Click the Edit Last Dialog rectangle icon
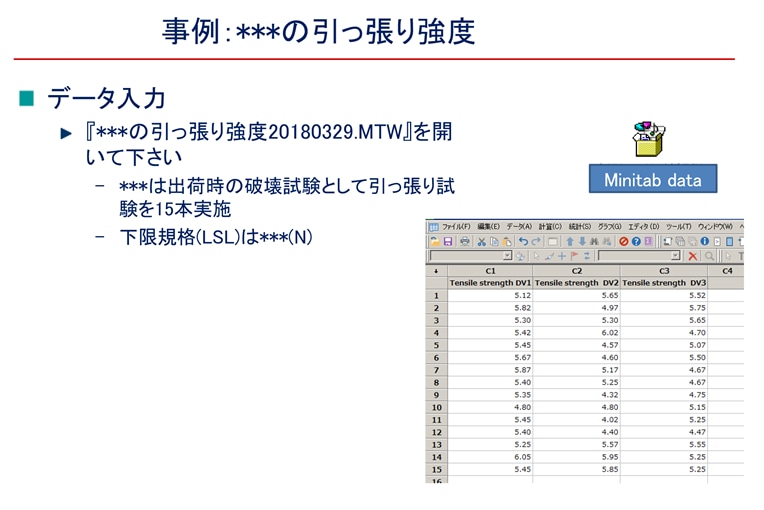Image resolution: width=764 pixels, height=510 pixels. pyautogui.click(x=553, y=242)
